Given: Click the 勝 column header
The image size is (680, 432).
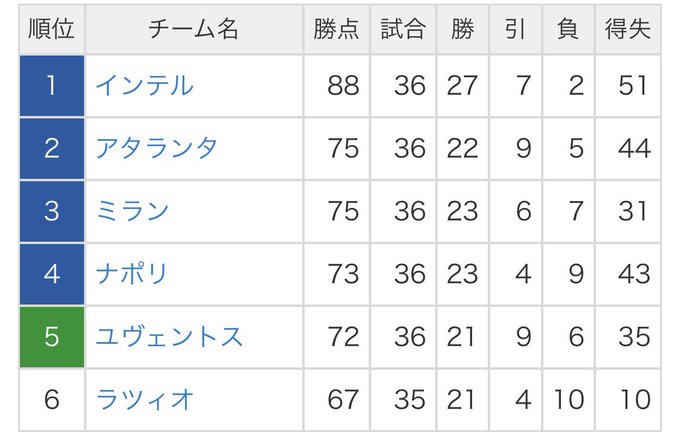Looking at the screenshot, I should click(x=462, y=29).
